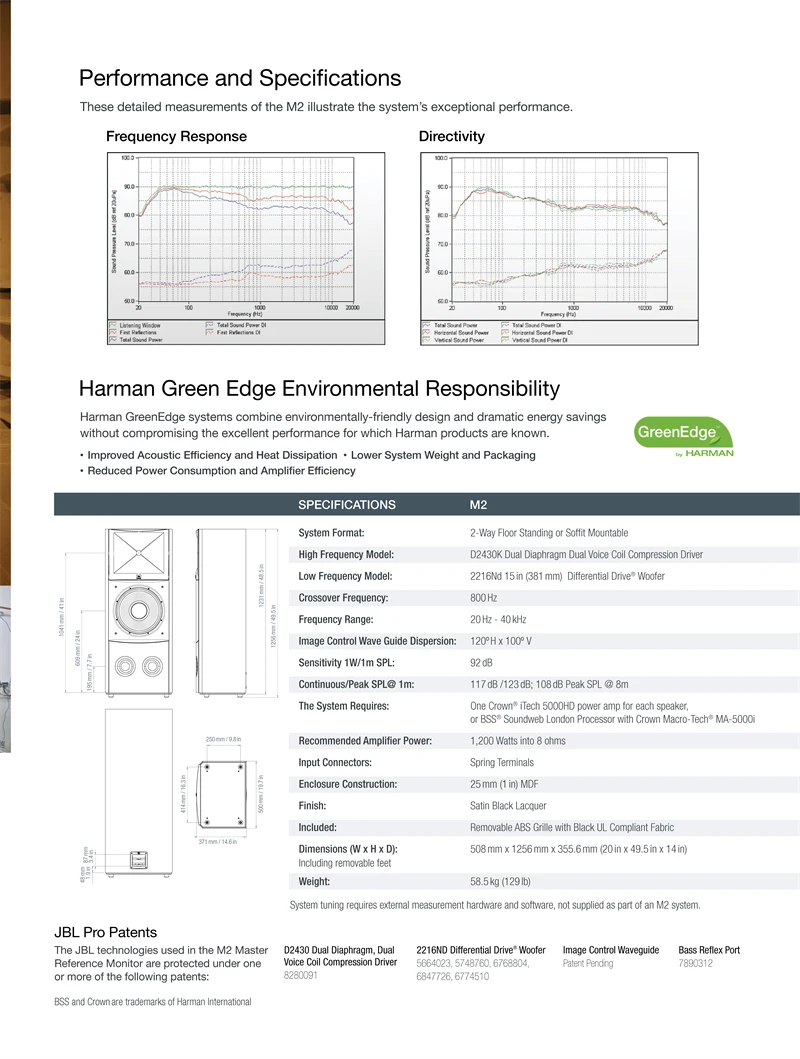The width and height of the screenshot is (800, 1059).
Task: Click the 800 Hz value
Action: coord(483,598)
